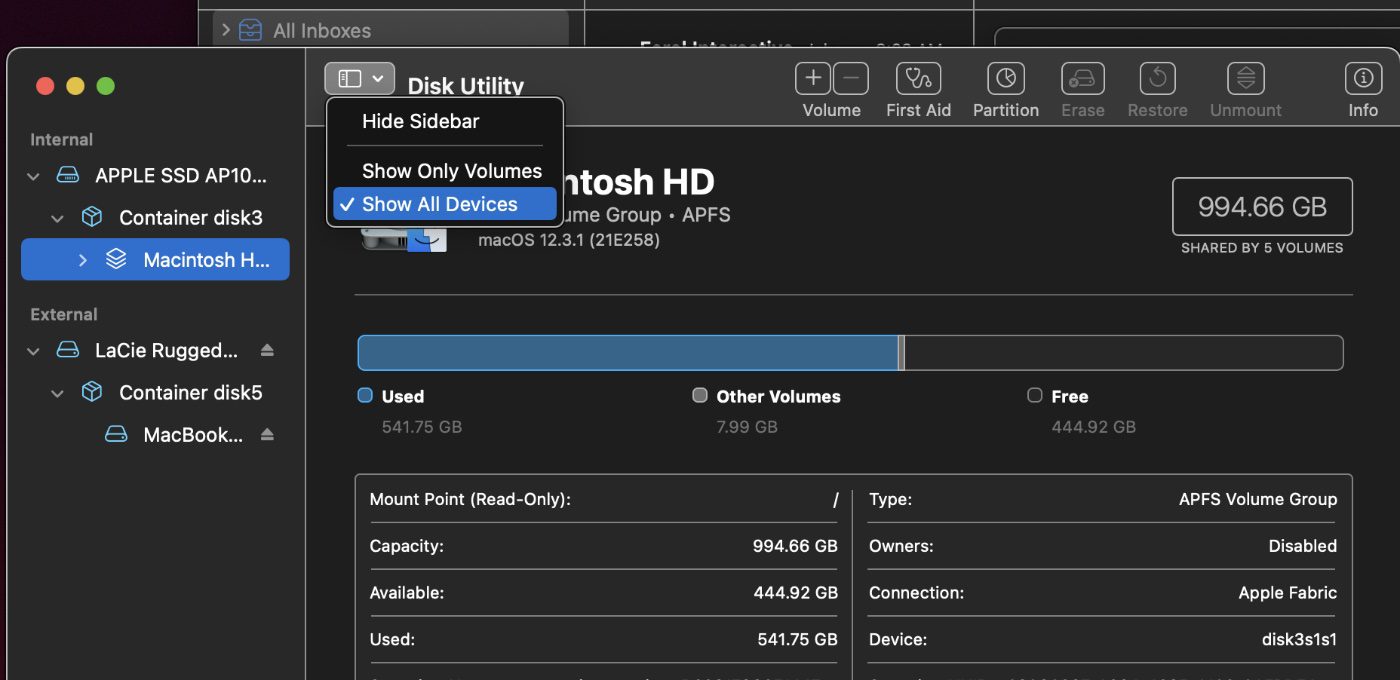The width and height of the screenshot is (1400, 680).
Task: Click the minus Volume button
Action: coord(850,79)
